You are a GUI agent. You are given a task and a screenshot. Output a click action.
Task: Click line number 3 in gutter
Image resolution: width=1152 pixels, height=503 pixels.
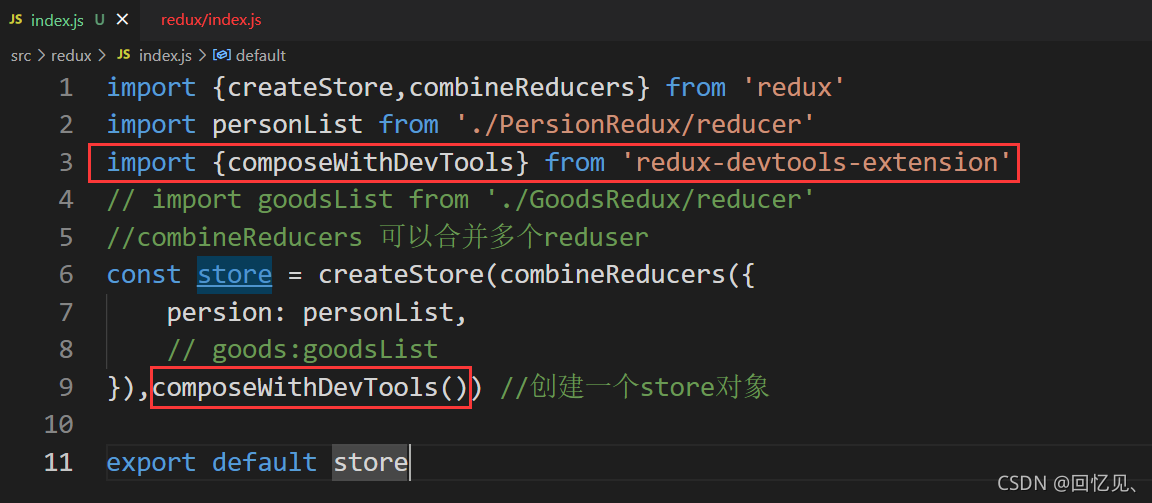(66, 163)
